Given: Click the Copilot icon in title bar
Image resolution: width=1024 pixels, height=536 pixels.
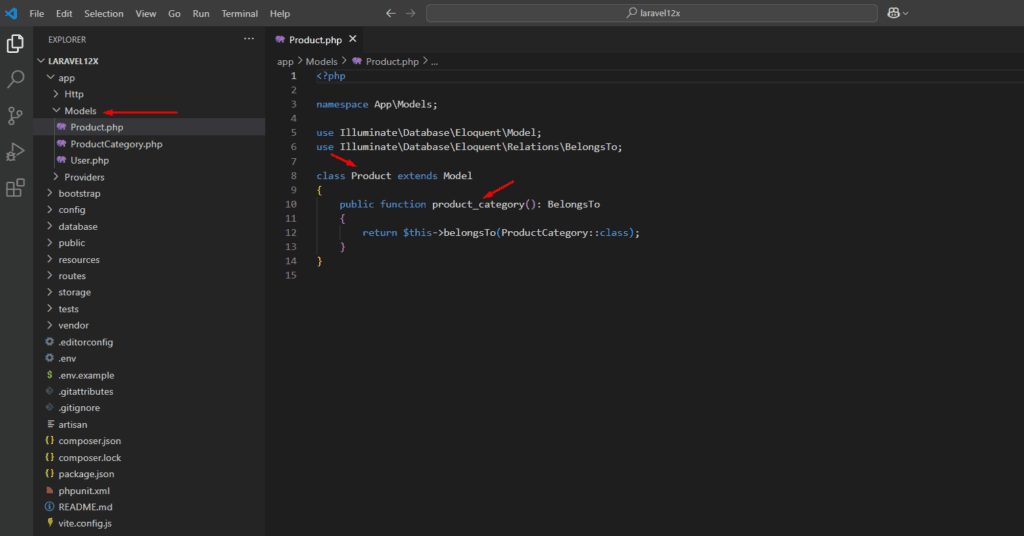Looking at the screenshot, I should [x=894, y=13].
